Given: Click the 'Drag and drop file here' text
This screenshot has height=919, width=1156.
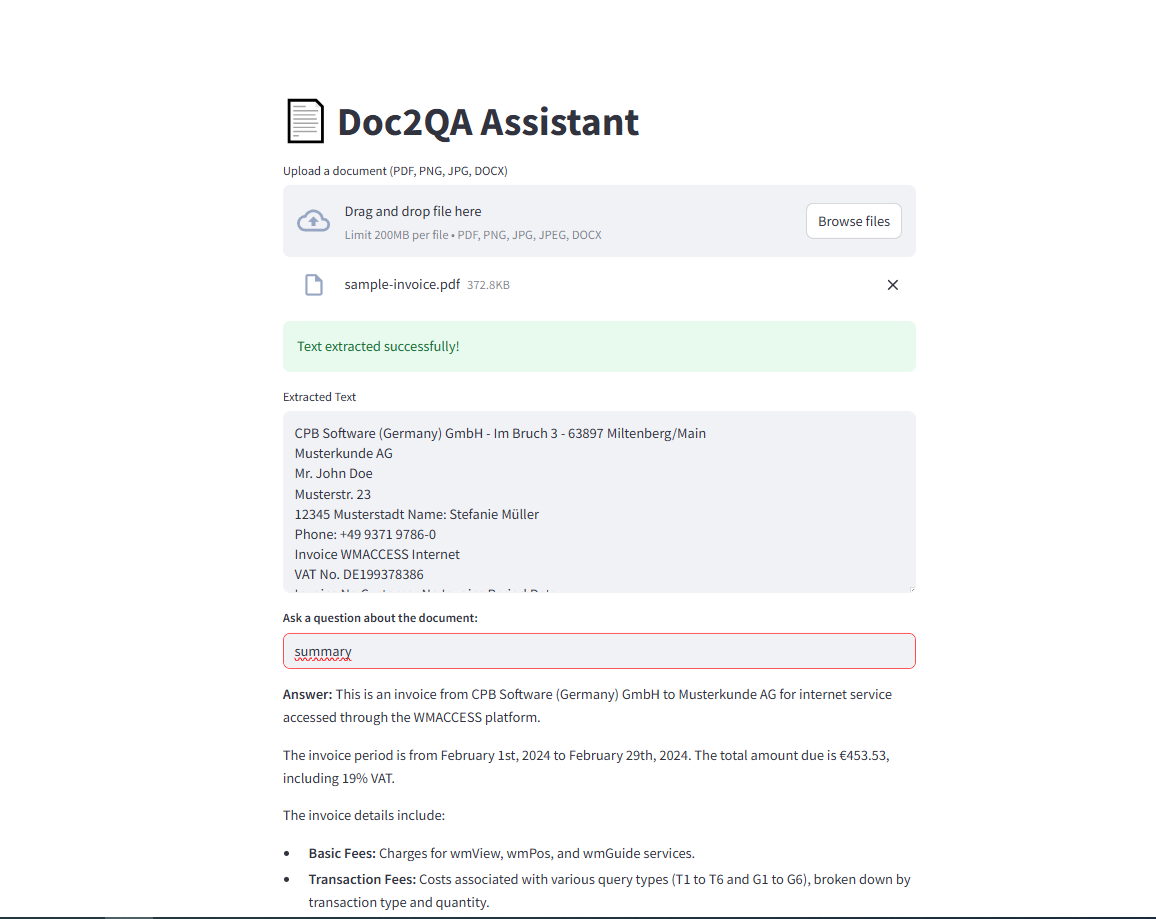Looking at the screenshot, I should coord(413,212).
